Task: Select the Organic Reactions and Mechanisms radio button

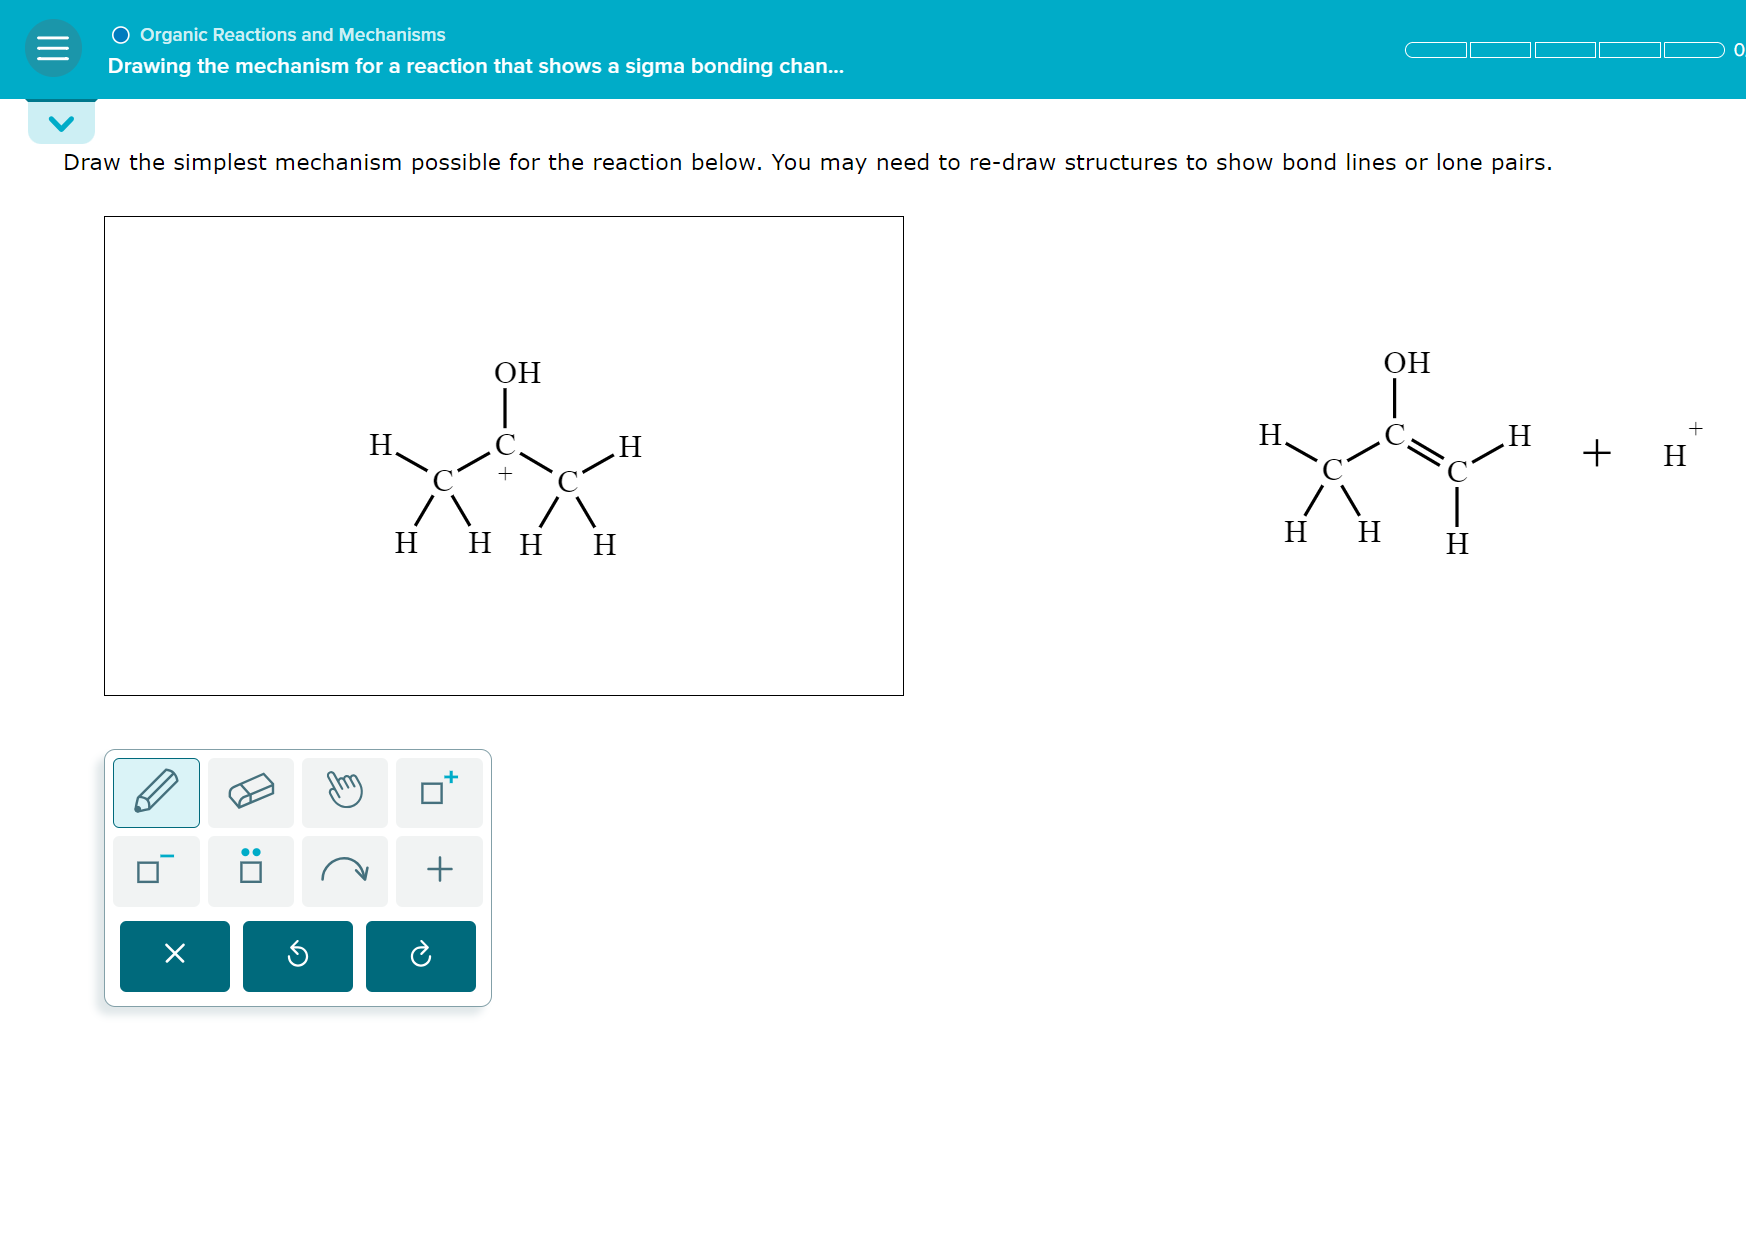Action: click(x=120, y=34)
